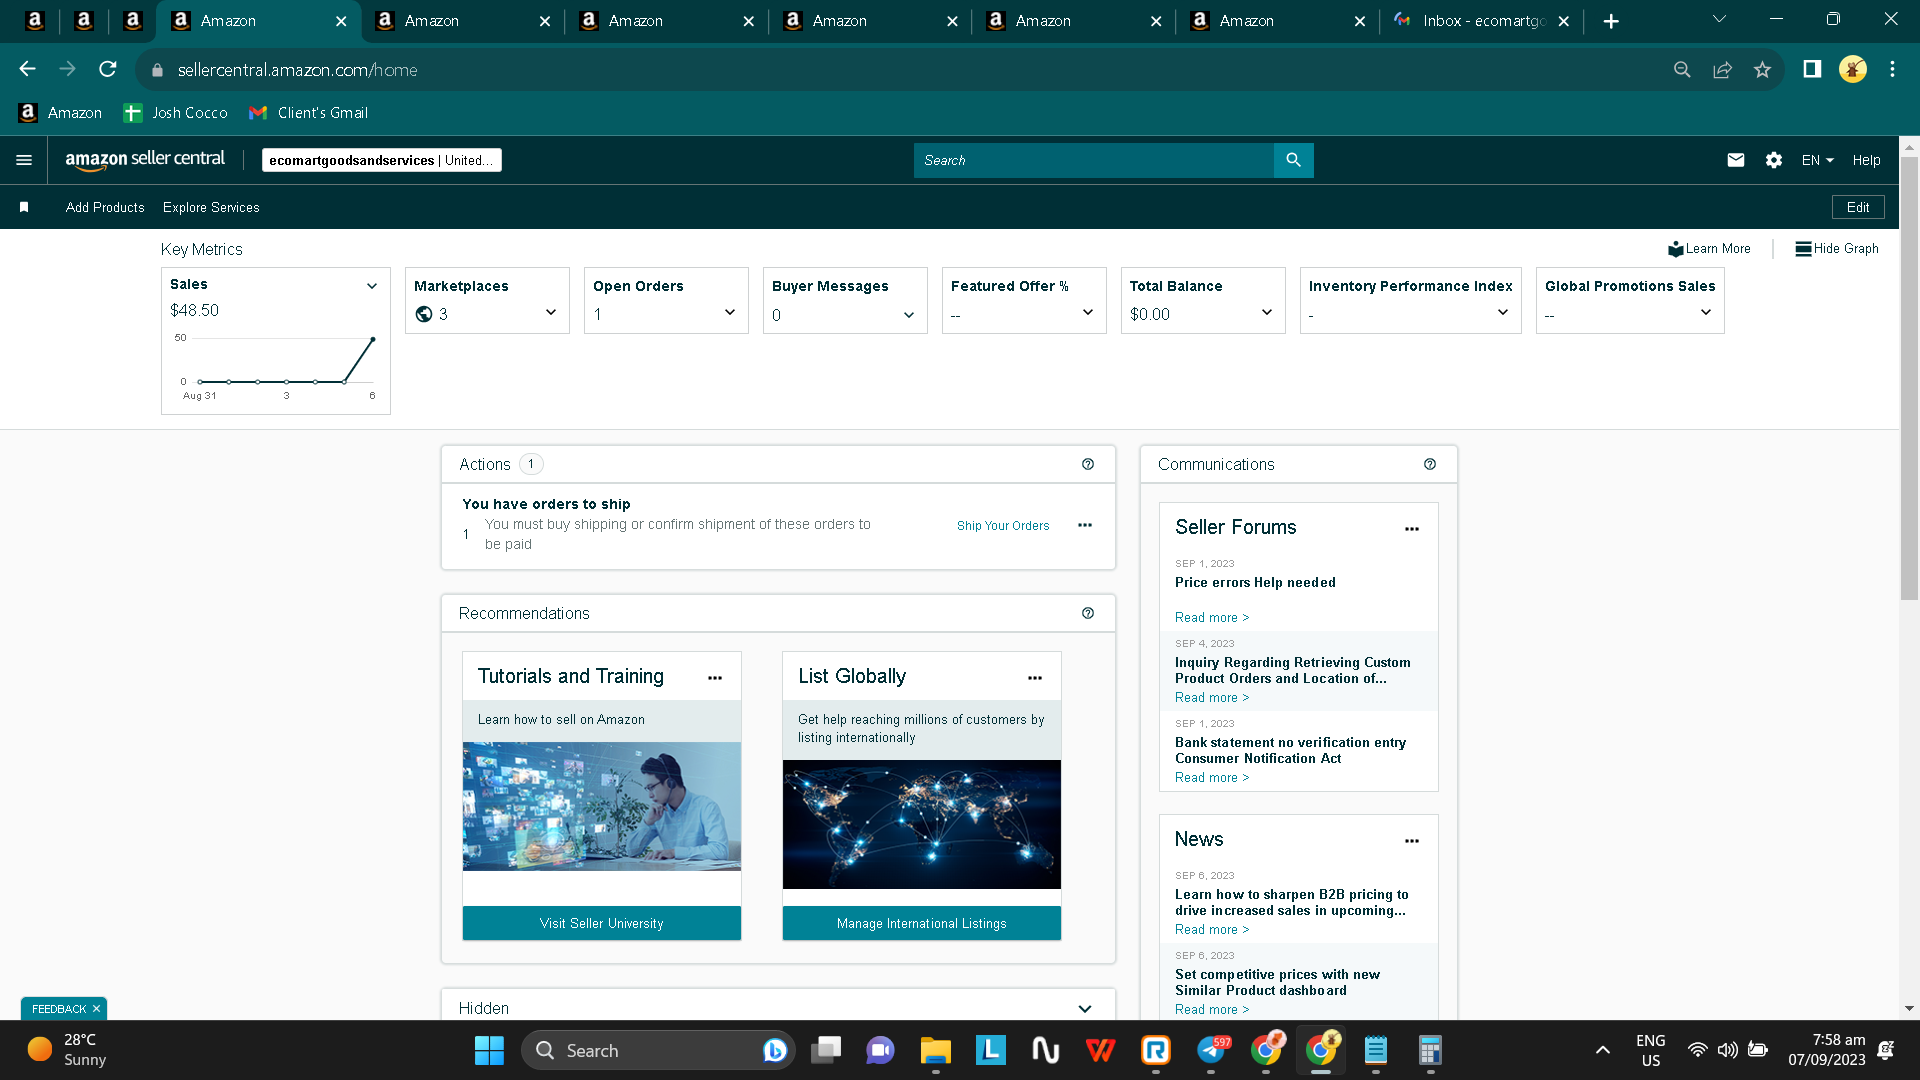Open the Communications help question icon
The width and height of the screenshot is (1920, 1080).
point(1430,464)
